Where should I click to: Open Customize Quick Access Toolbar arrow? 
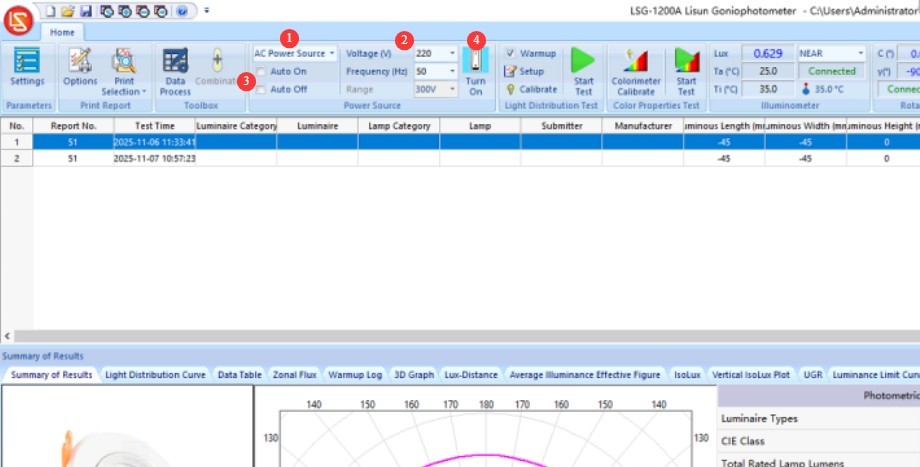207,11
